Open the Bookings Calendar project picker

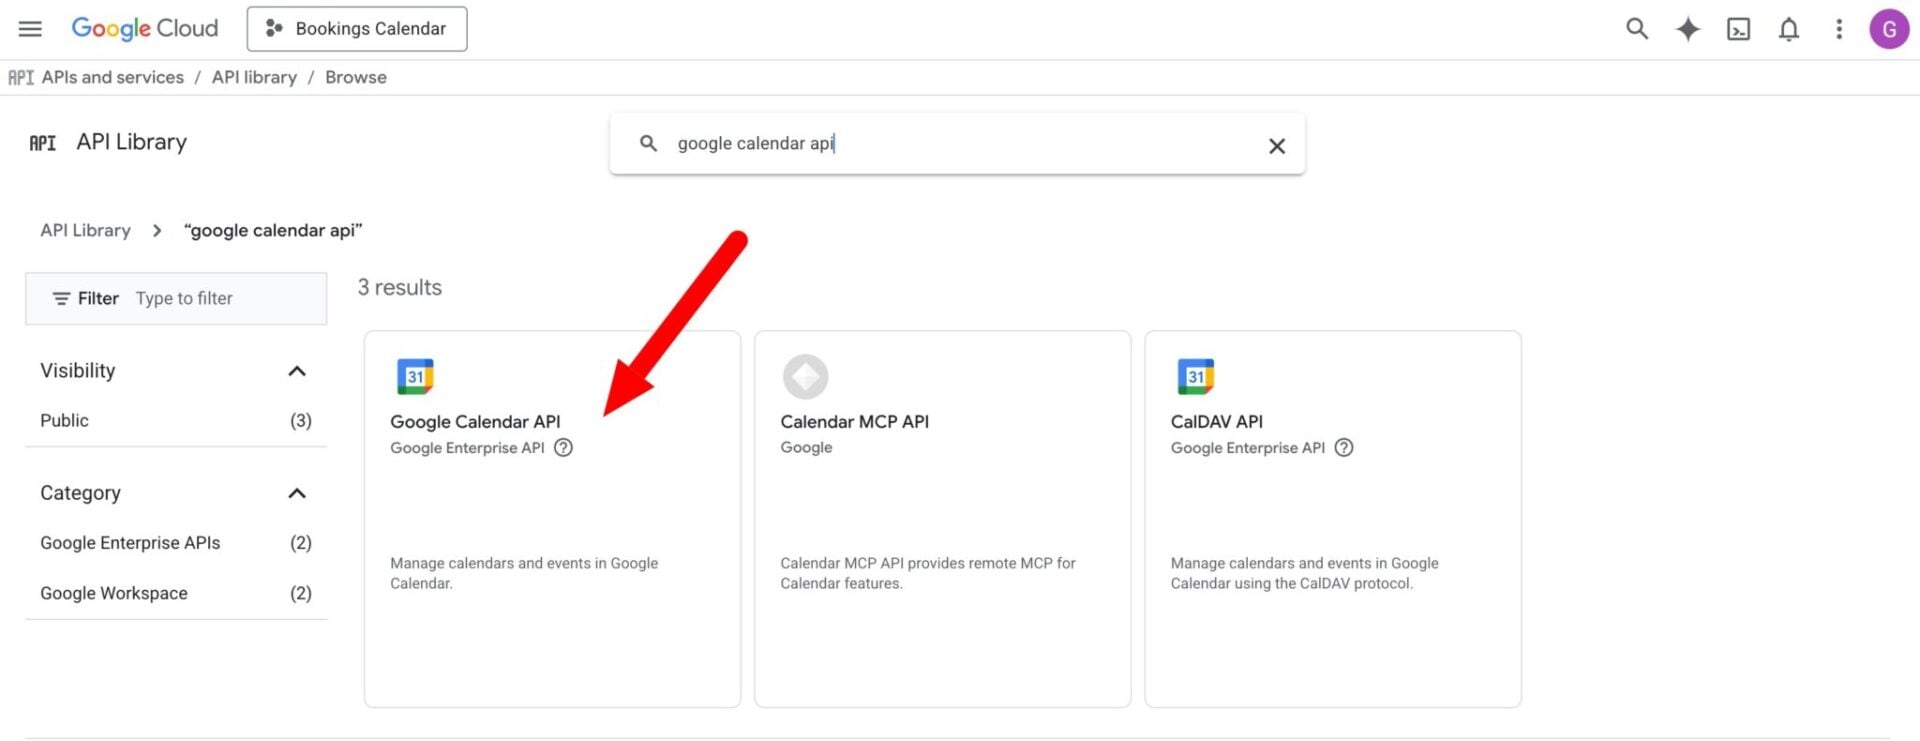coord(357,29)
